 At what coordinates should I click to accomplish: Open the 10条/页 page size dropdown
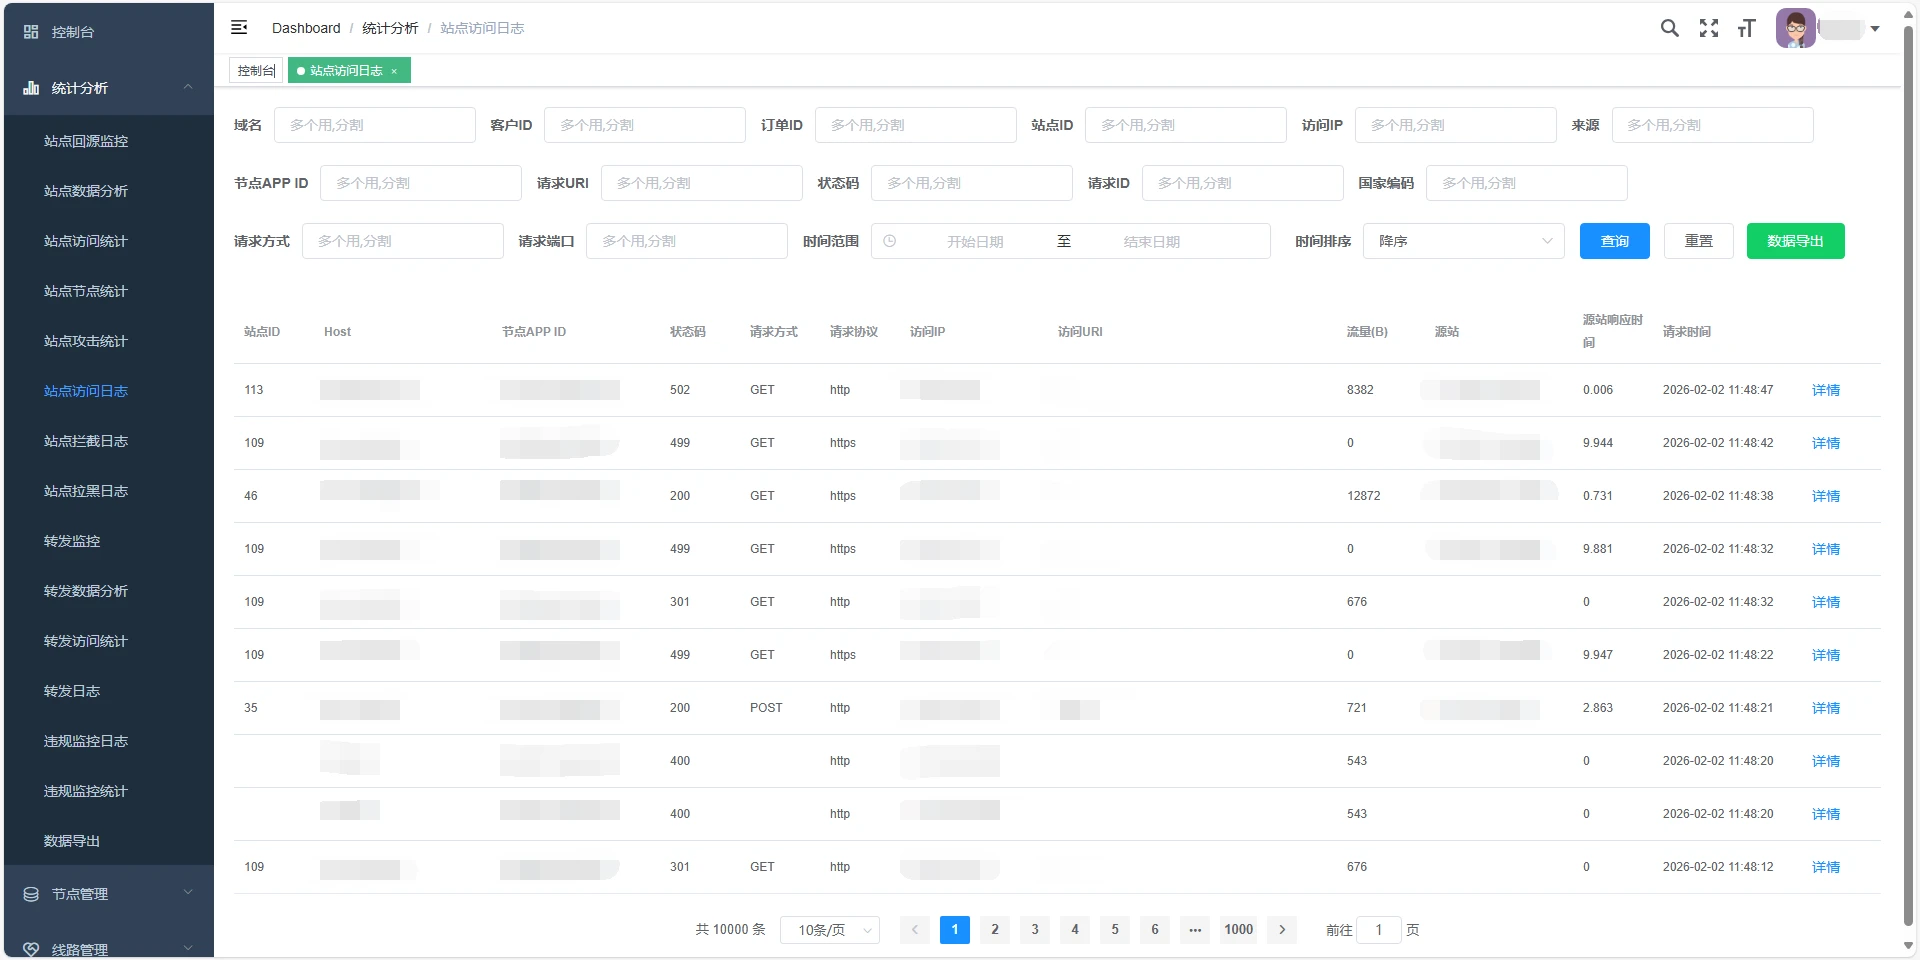coord(829,929)
